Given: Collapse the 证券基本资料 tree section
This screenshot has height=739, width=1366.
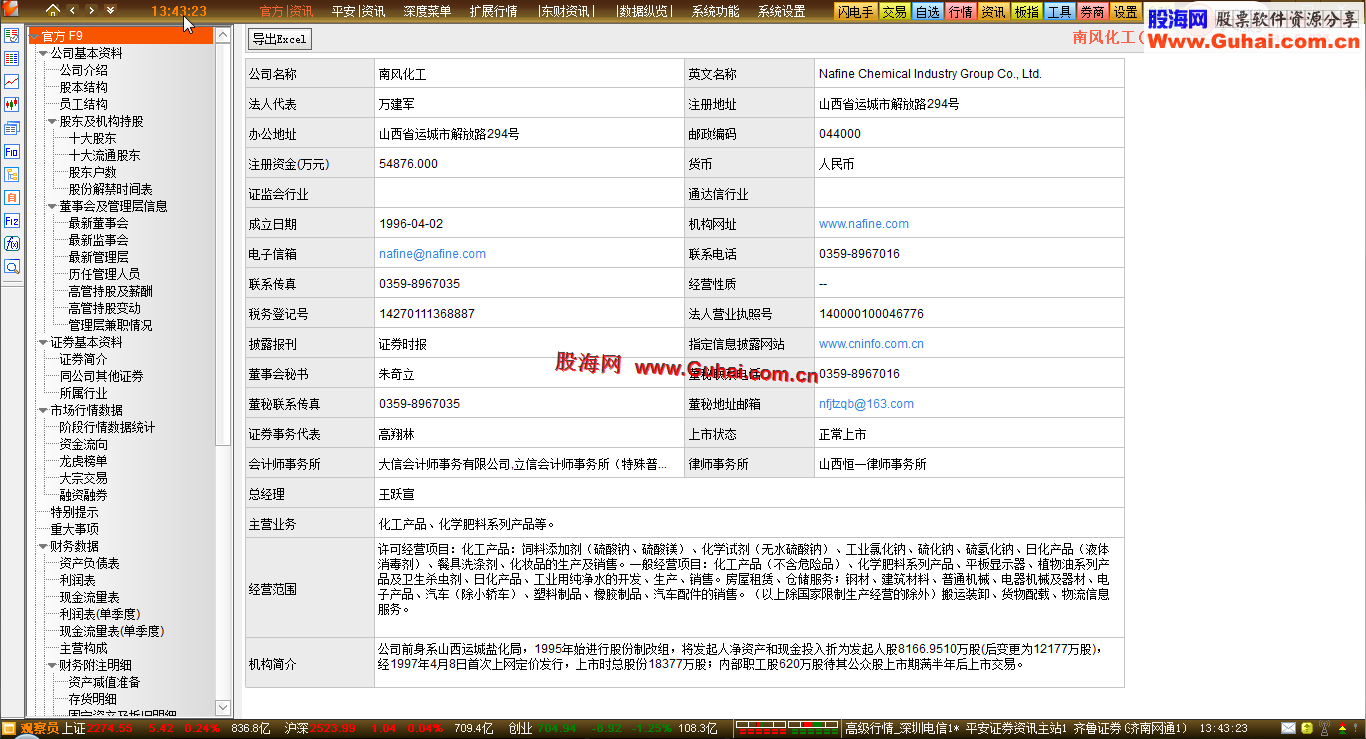Looking at the screenshot, I should (x=43, y=342).
